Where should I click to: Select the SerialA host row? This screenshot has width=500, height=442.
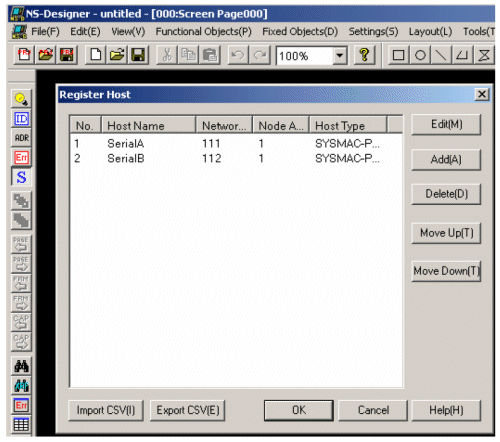click(x=236, y=144)
